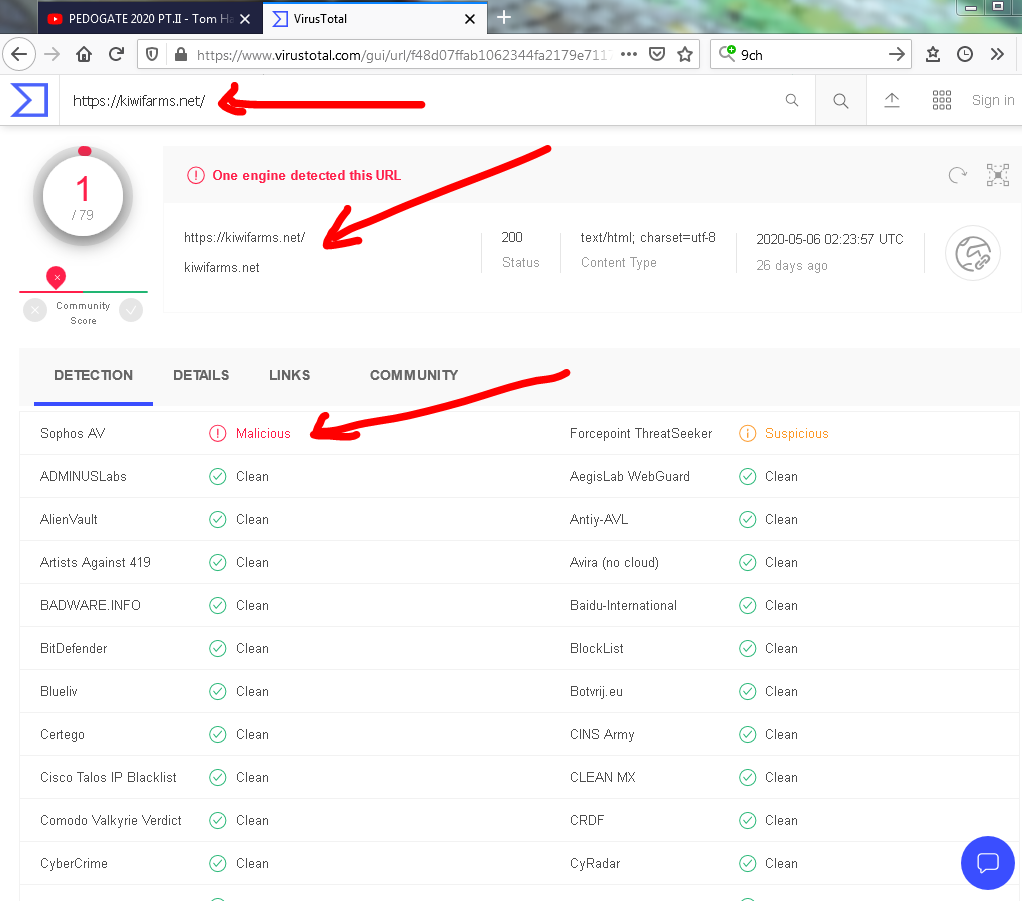The image size is (1022, 901).
Task: Click the CINS Army engine name
Action: point(602,735)
